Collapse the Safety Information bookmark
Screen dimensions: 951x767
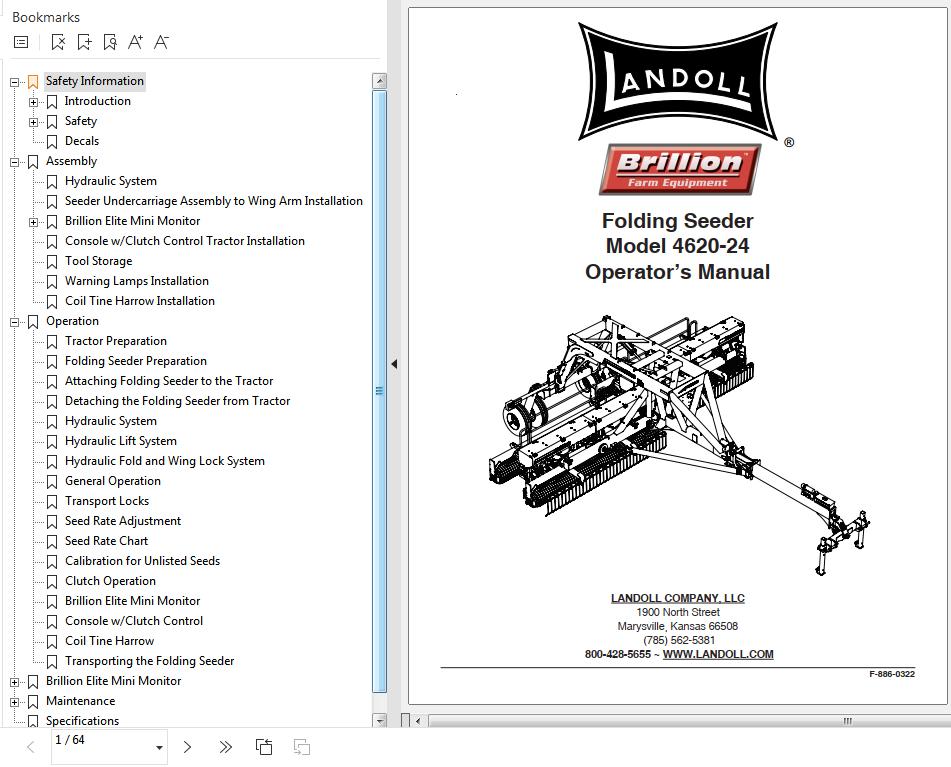[x=15, y=82]
